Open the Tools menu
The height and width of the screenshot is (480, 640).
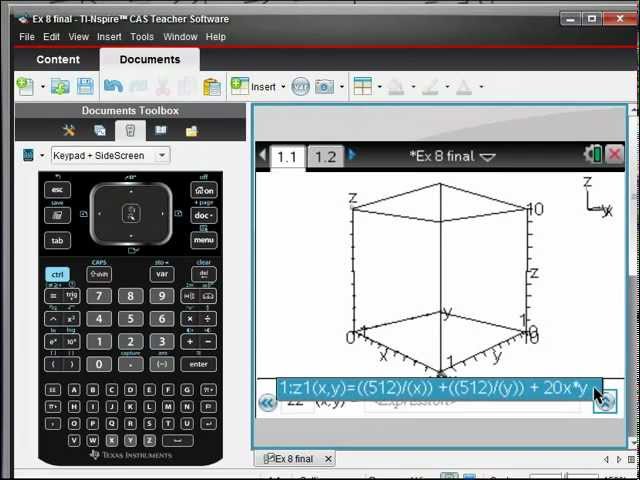[142, 37]
